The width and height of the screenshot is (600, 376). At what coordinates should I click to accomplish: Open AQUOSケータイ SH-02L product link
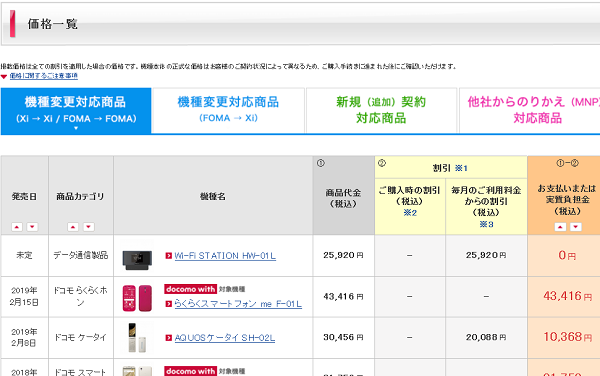point(225,338)
